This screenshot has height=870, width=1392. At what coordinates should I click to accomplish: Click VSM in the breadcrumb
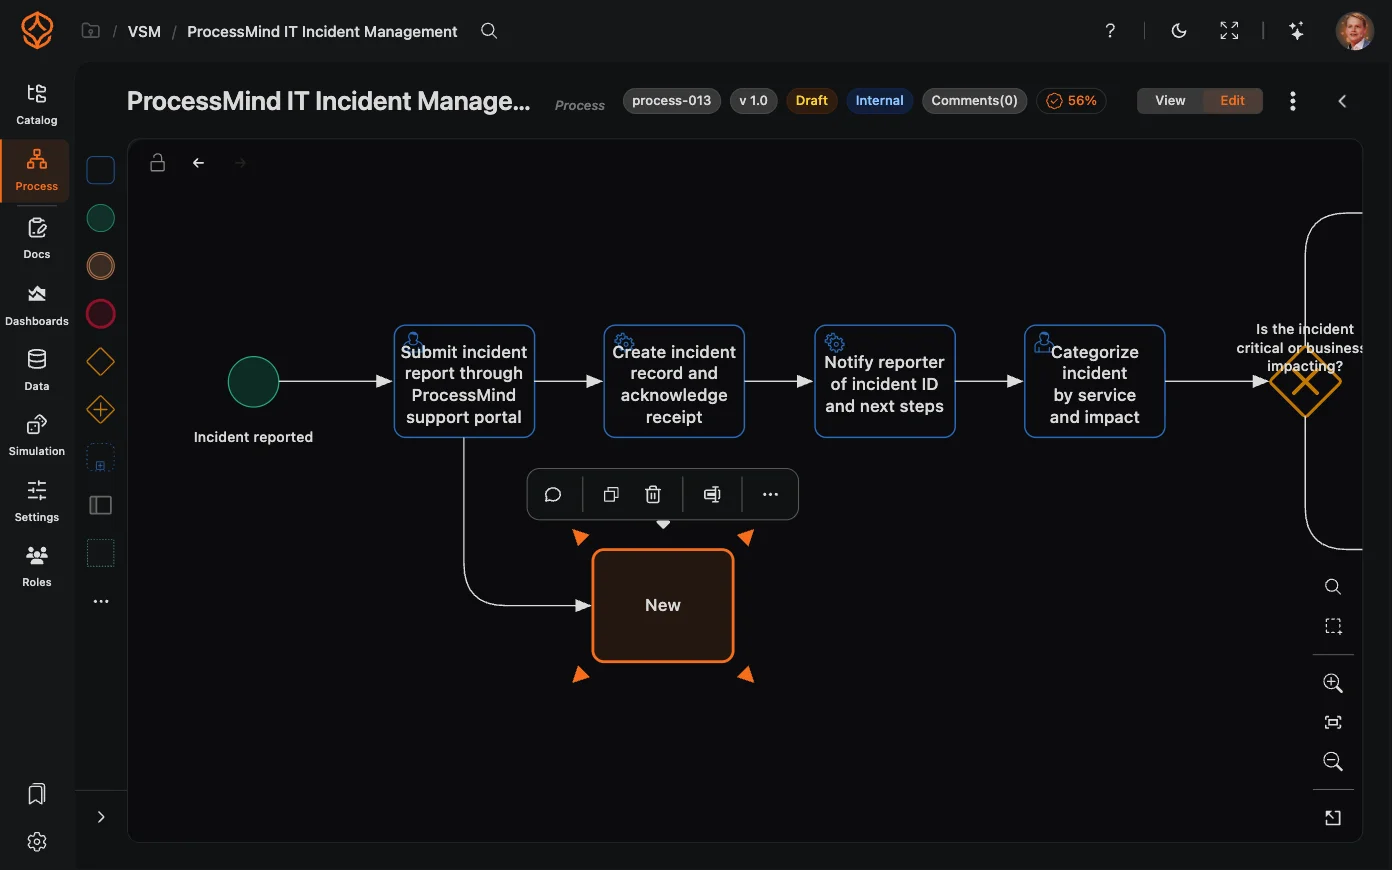click(x=144, y=32)
